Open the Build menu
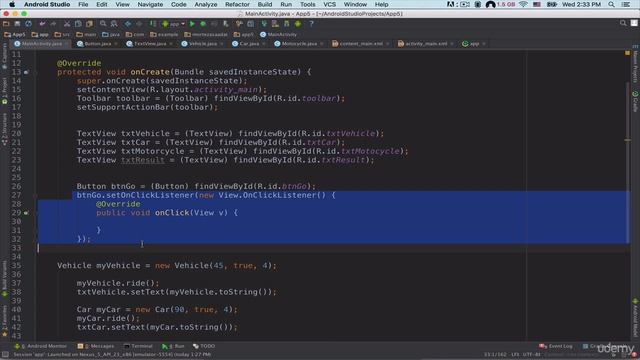 pos(265,4)
